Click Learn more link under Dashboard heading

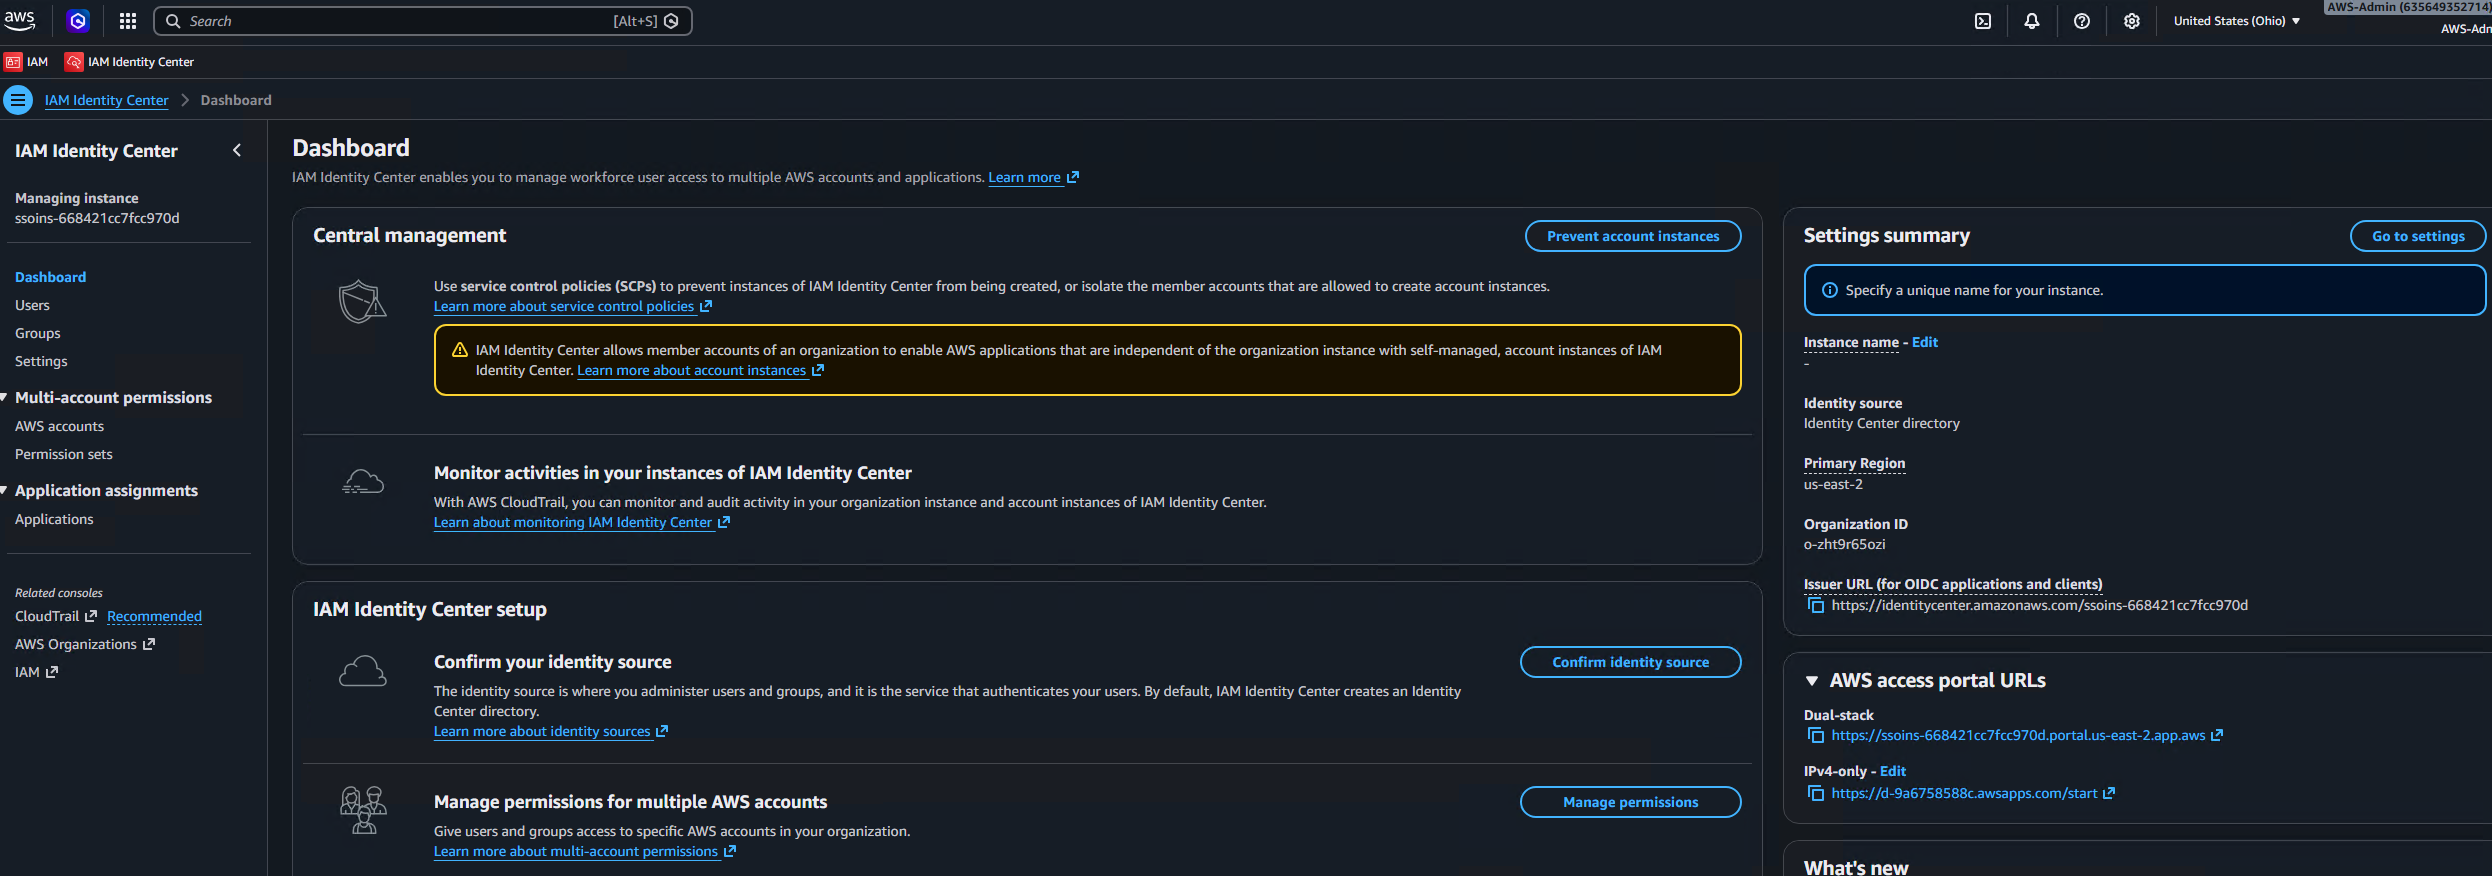(1033, 177)
